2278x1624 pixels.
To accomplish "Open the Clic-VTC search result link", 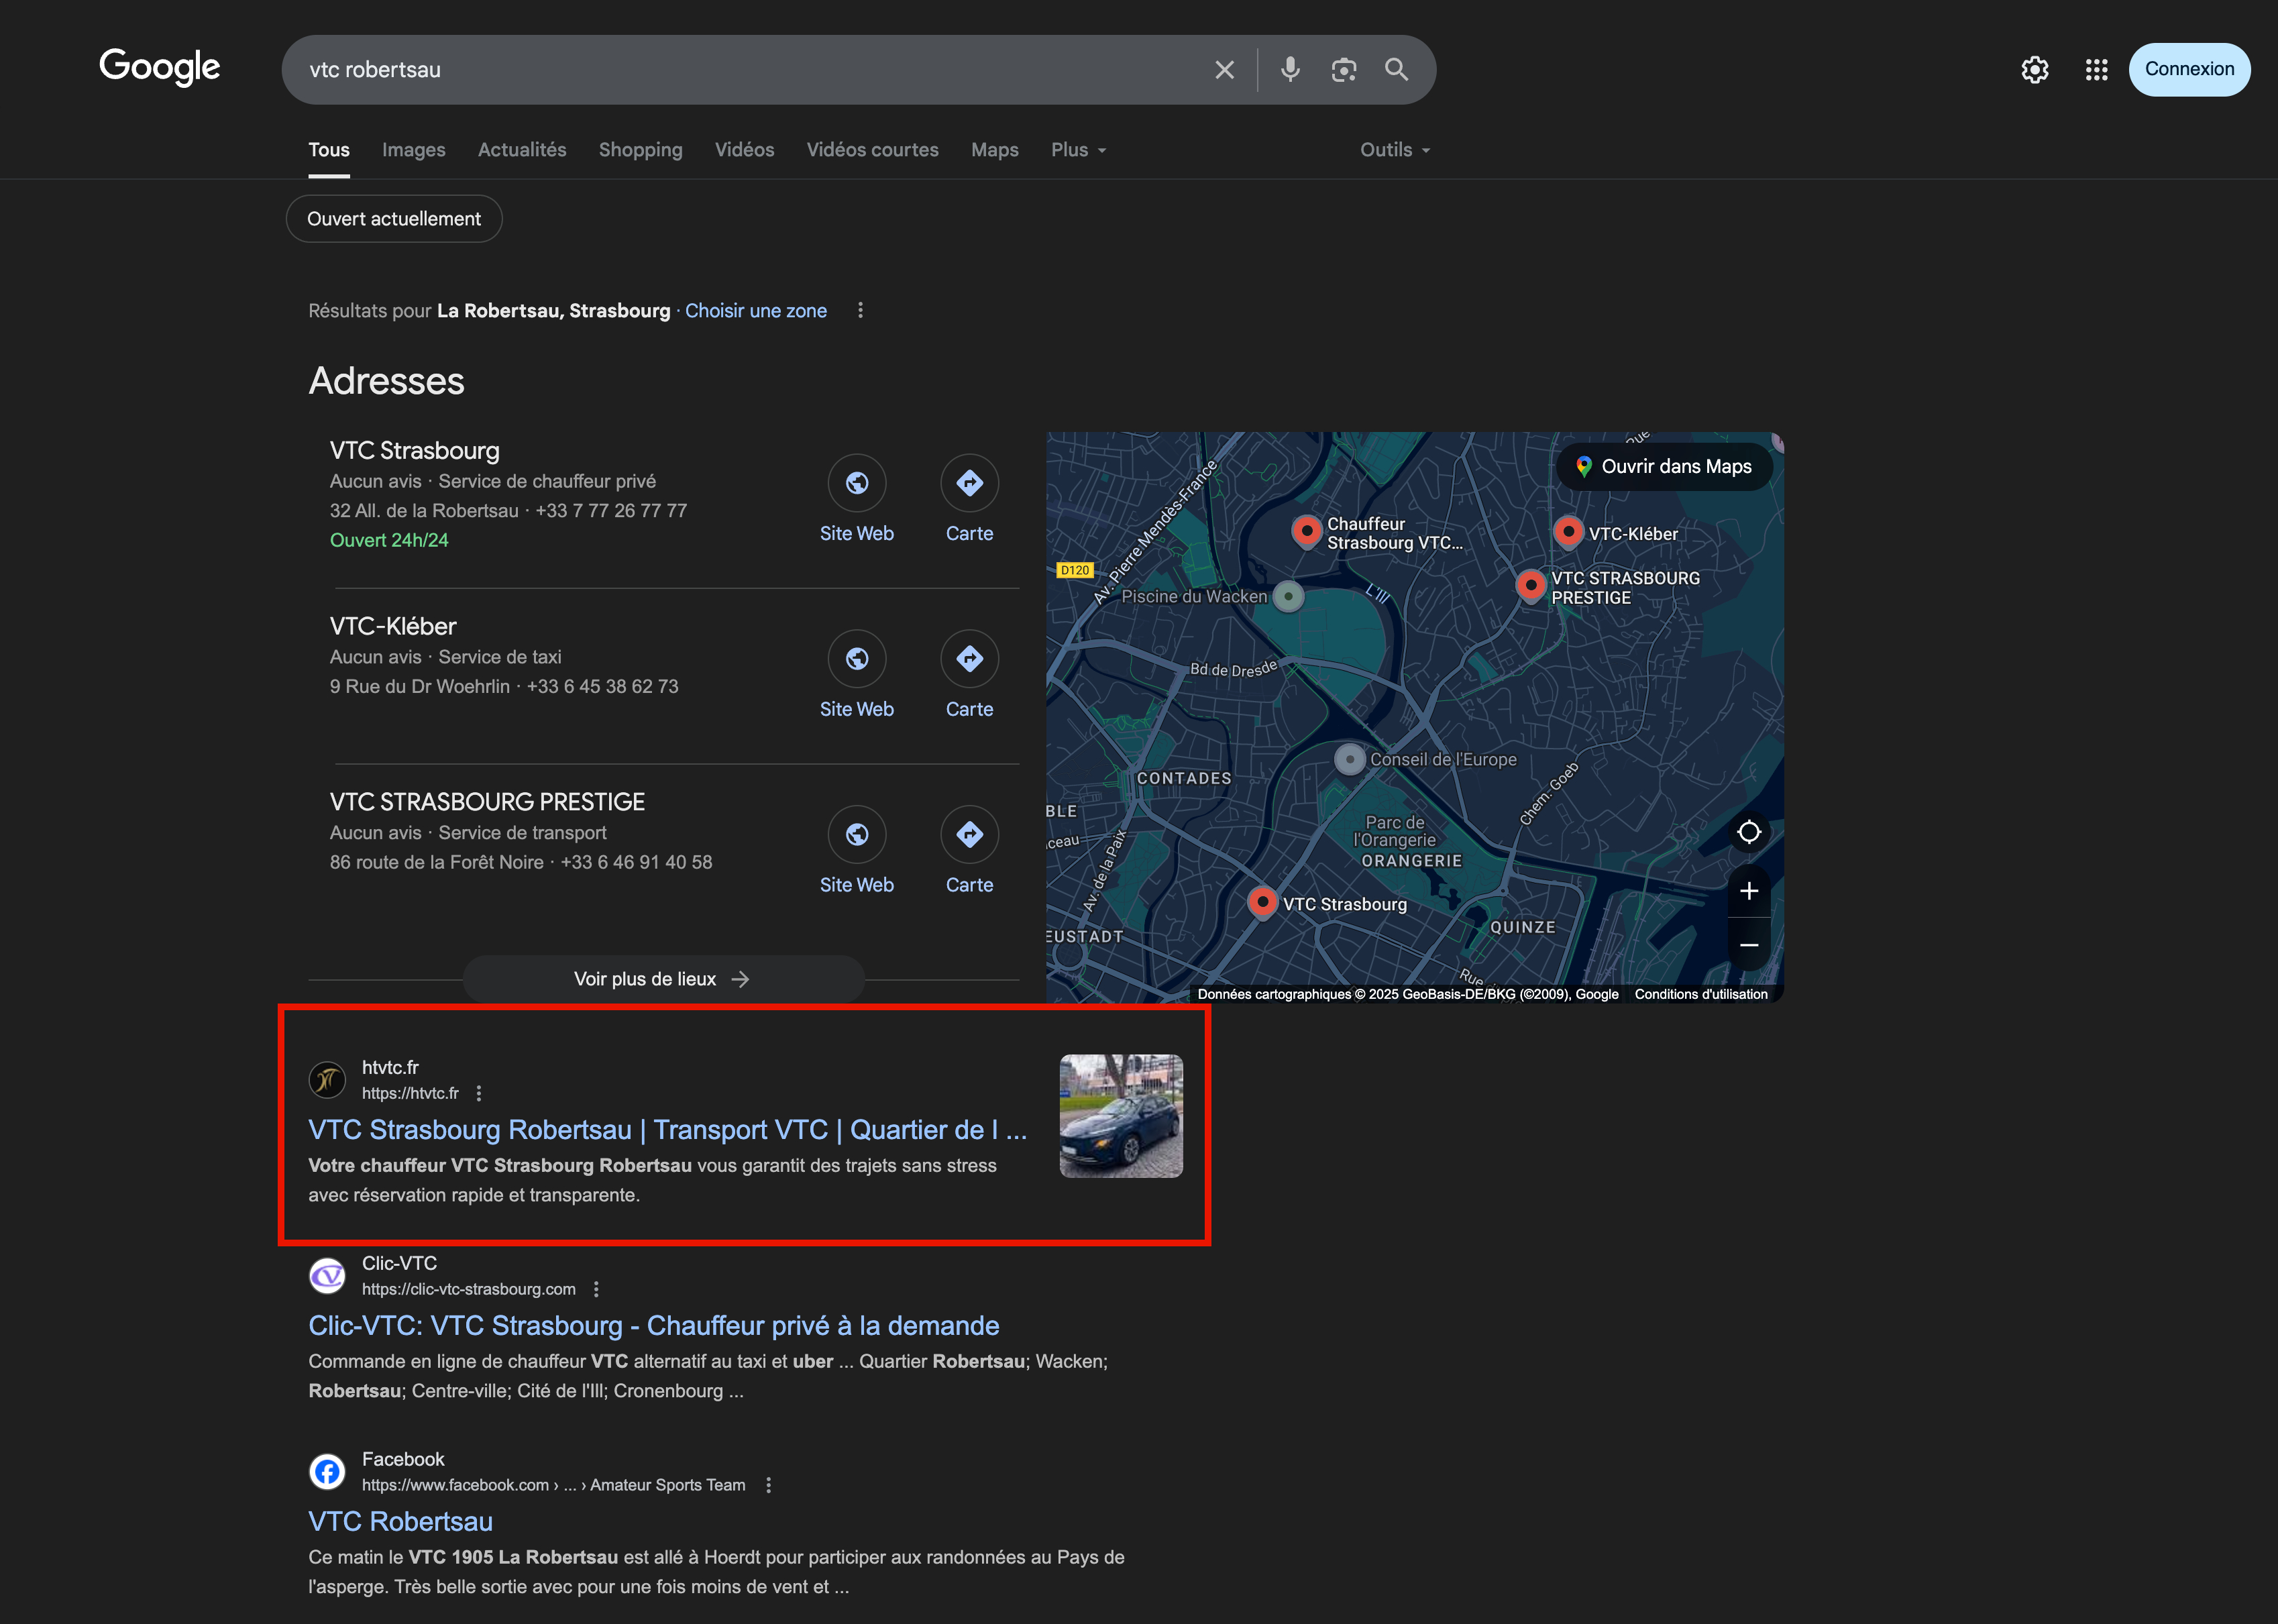I will [x=653, y=1325].
